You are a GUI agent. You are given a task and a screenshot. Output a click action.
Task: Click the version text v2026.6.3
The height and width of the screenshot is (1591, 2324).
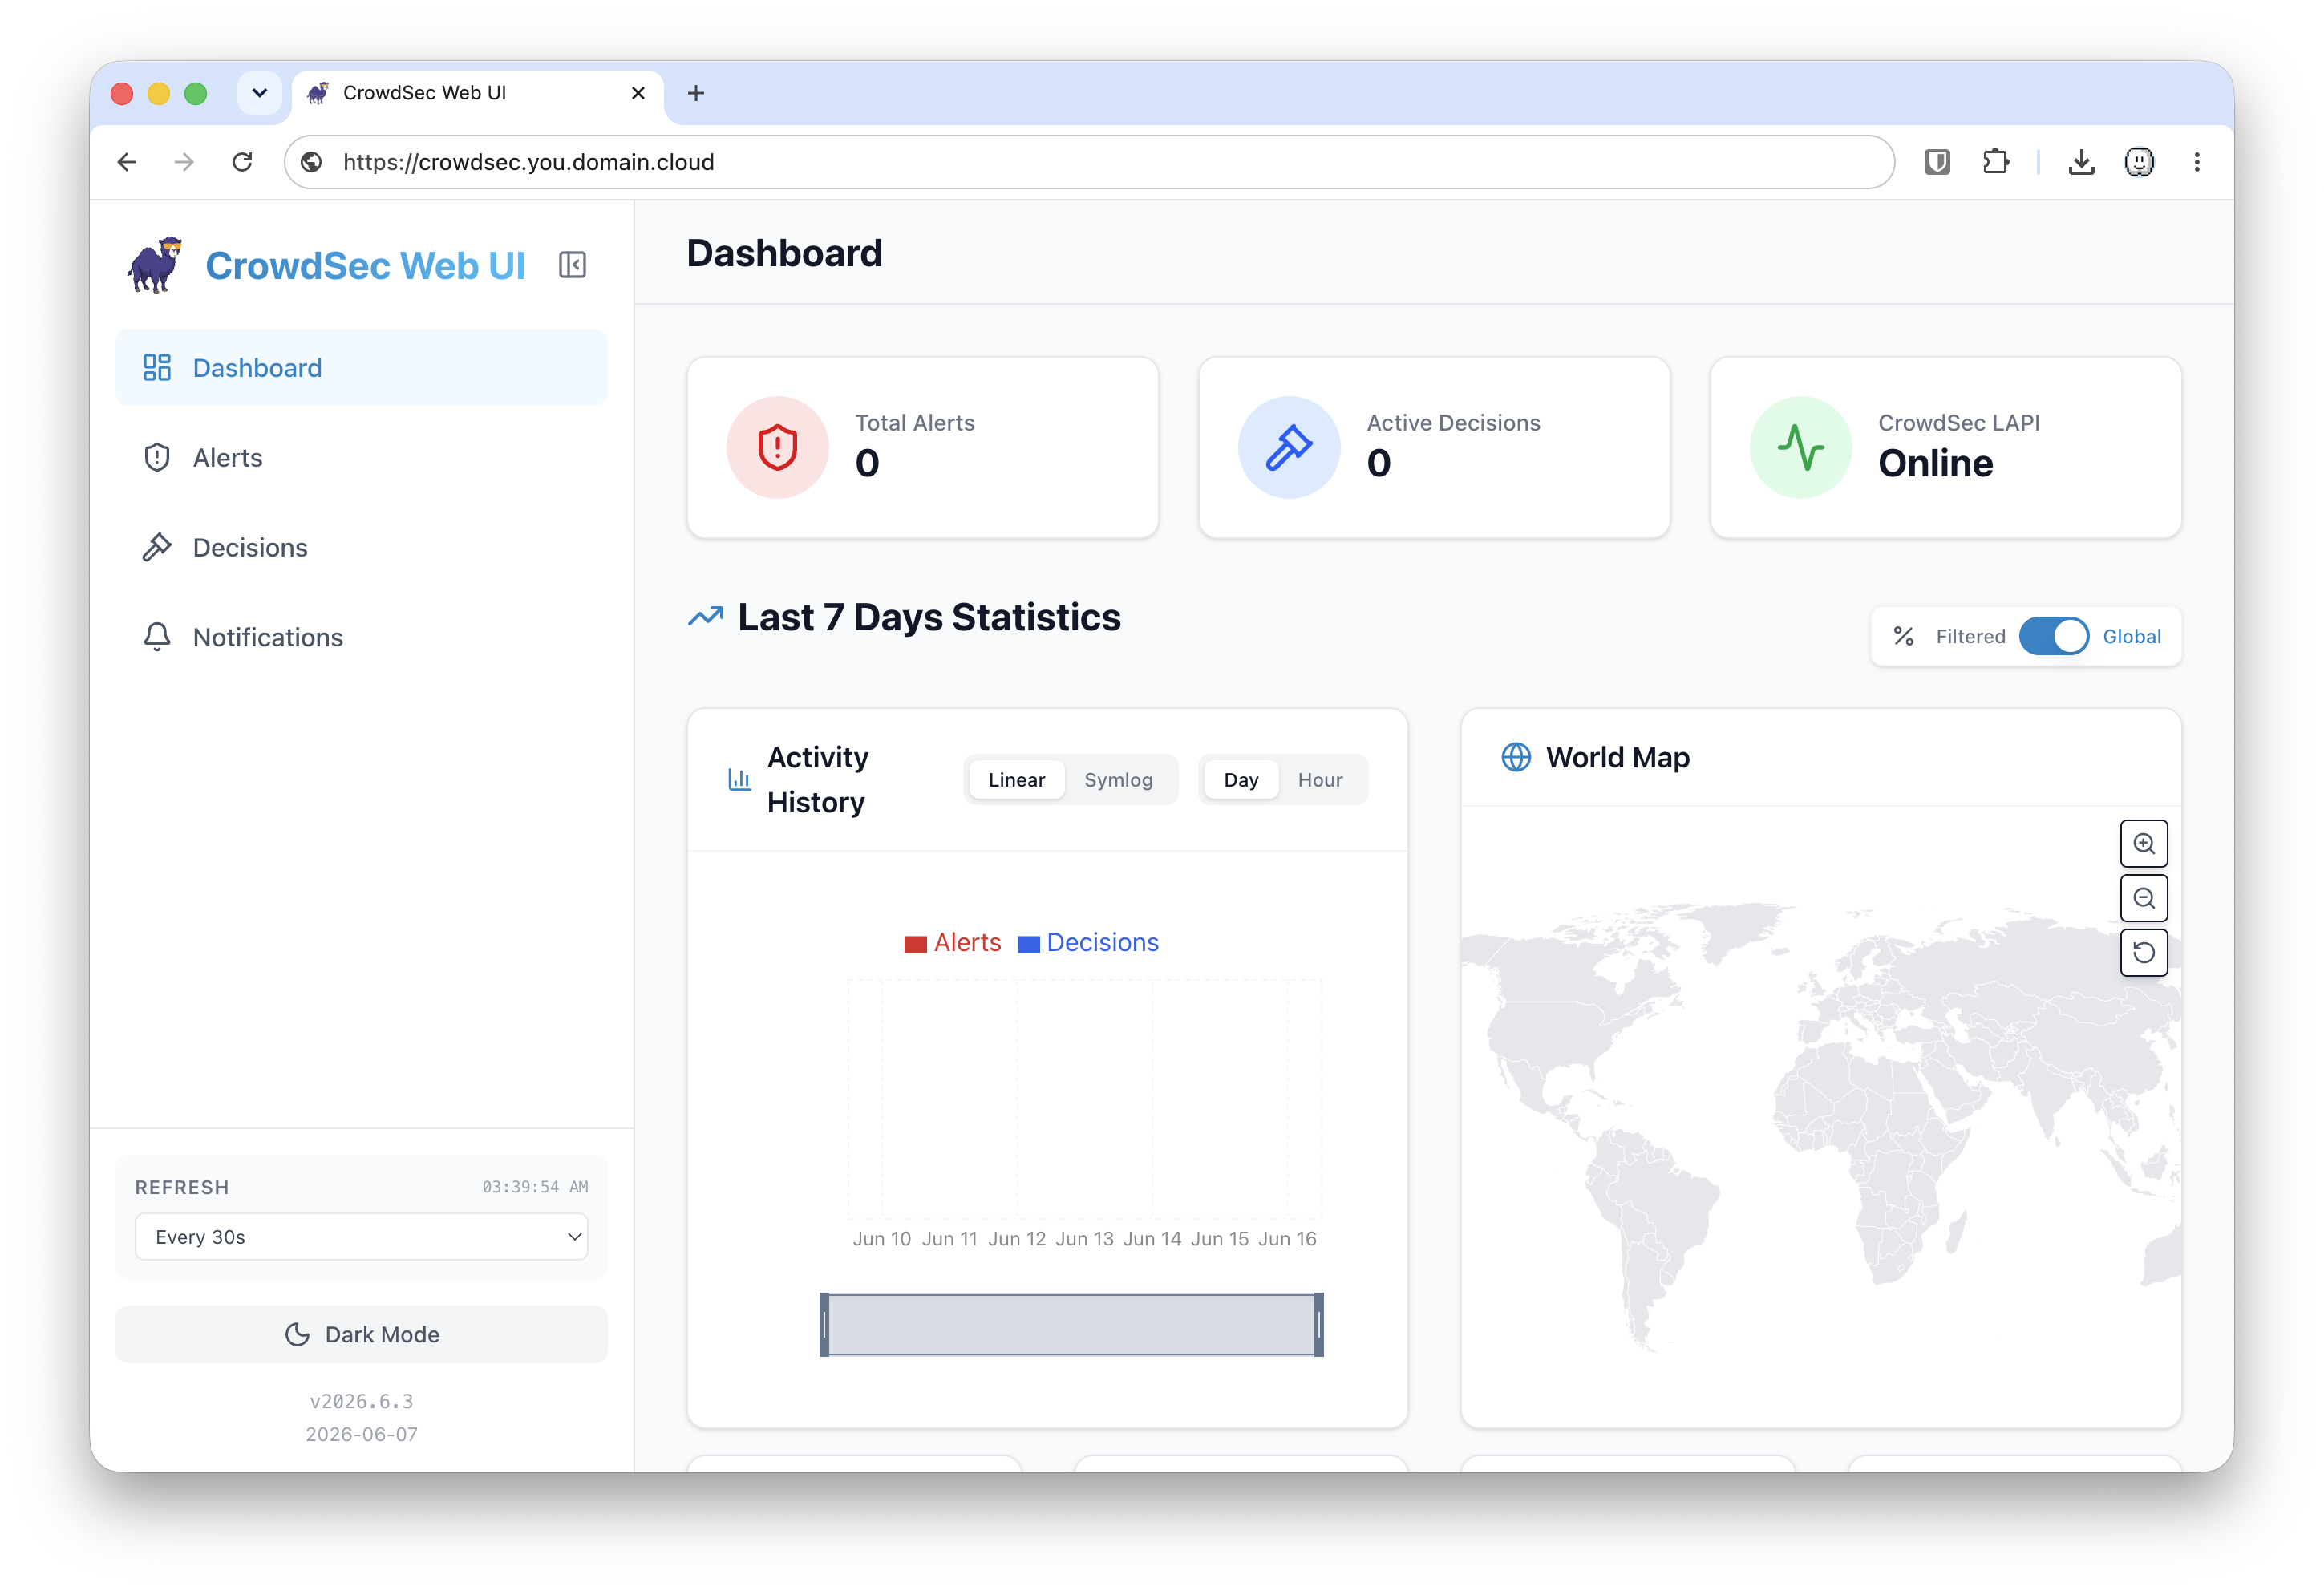click(x=361, y=1401)
